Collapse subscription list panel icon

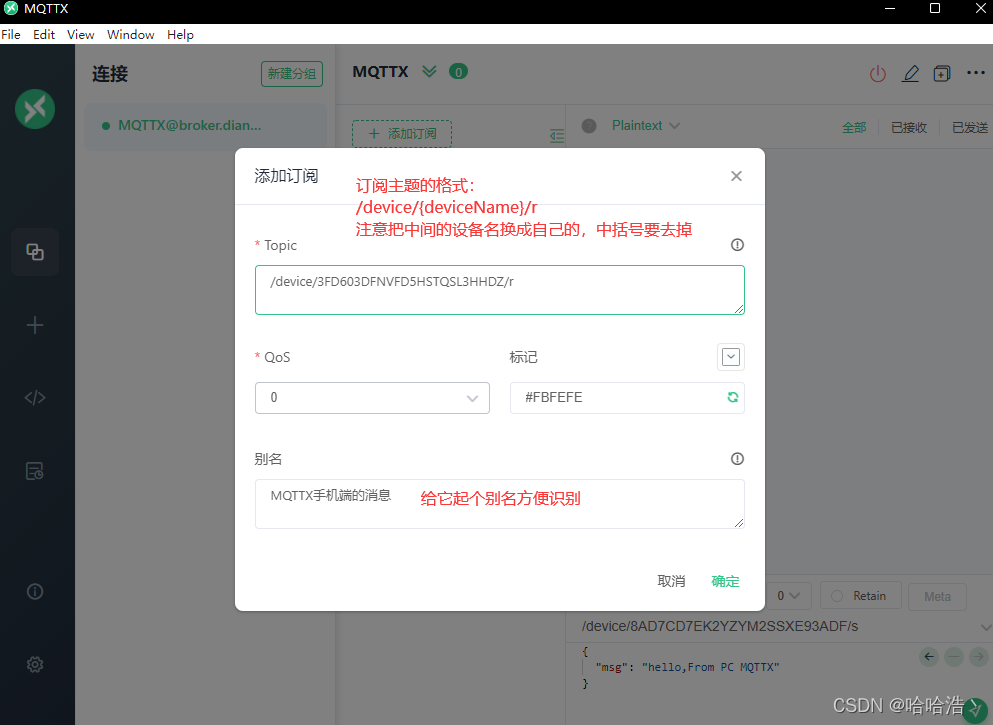tap(557, 136)
